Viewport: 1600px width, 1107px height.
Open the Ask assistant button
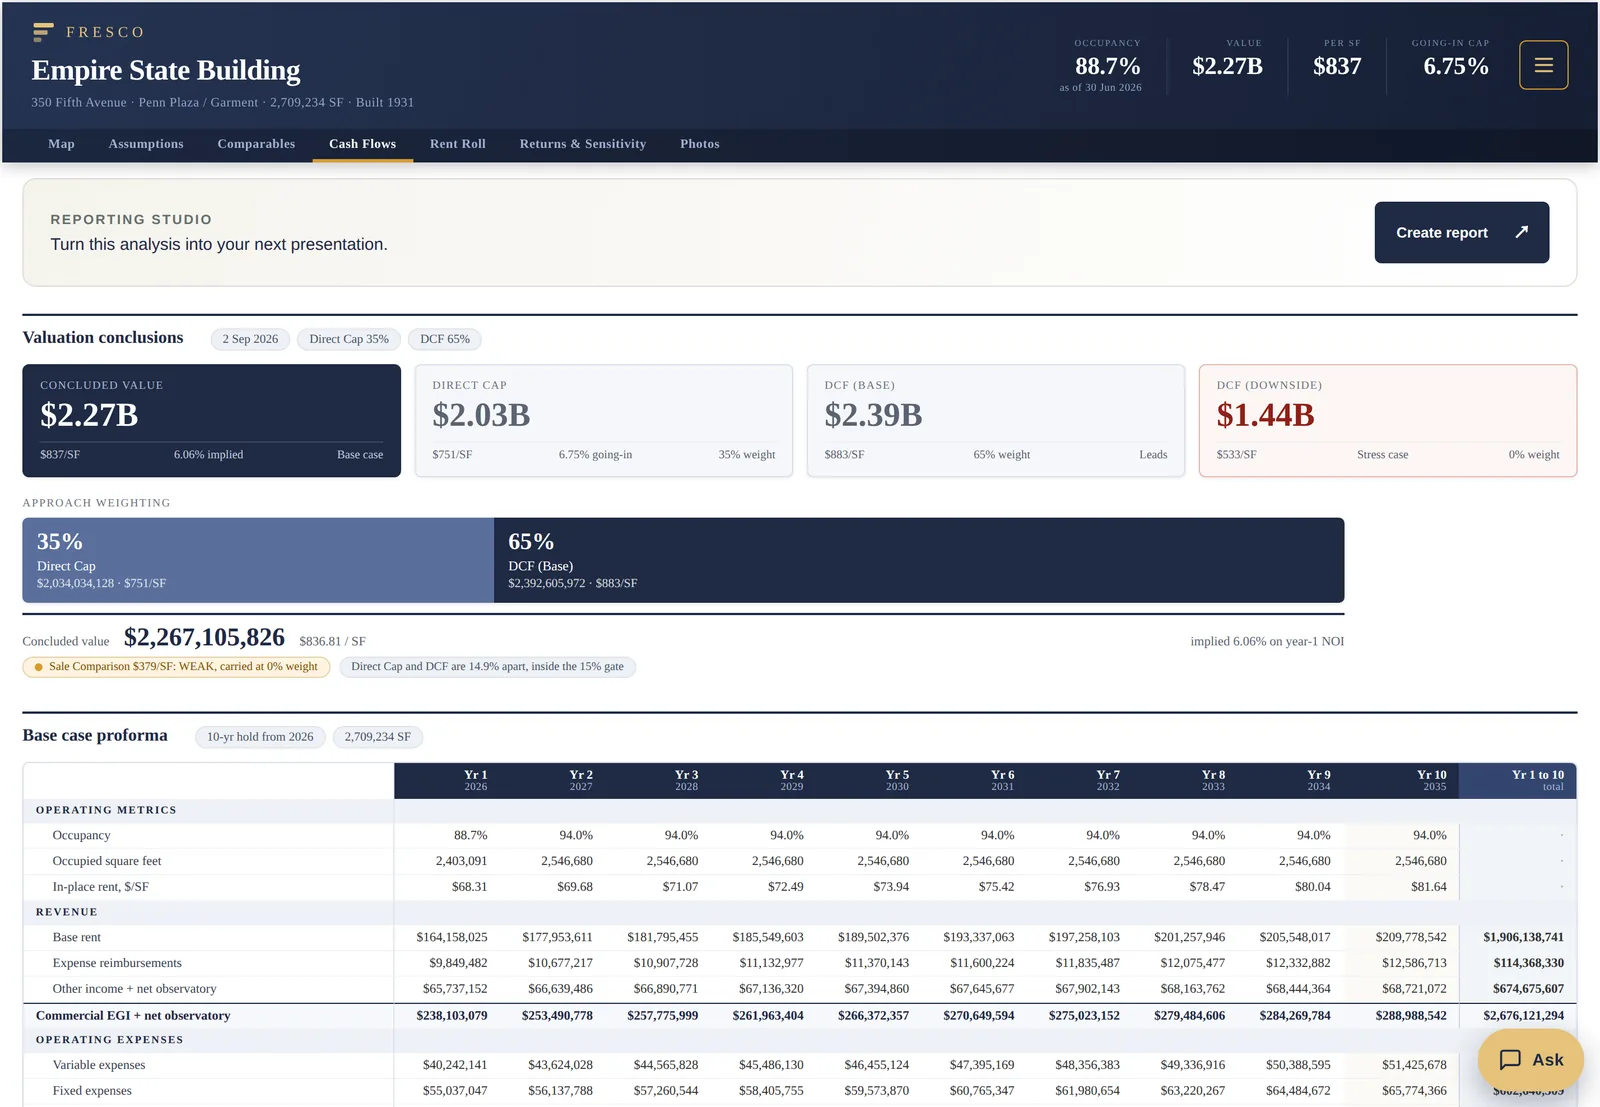tap(1530, 1060)
